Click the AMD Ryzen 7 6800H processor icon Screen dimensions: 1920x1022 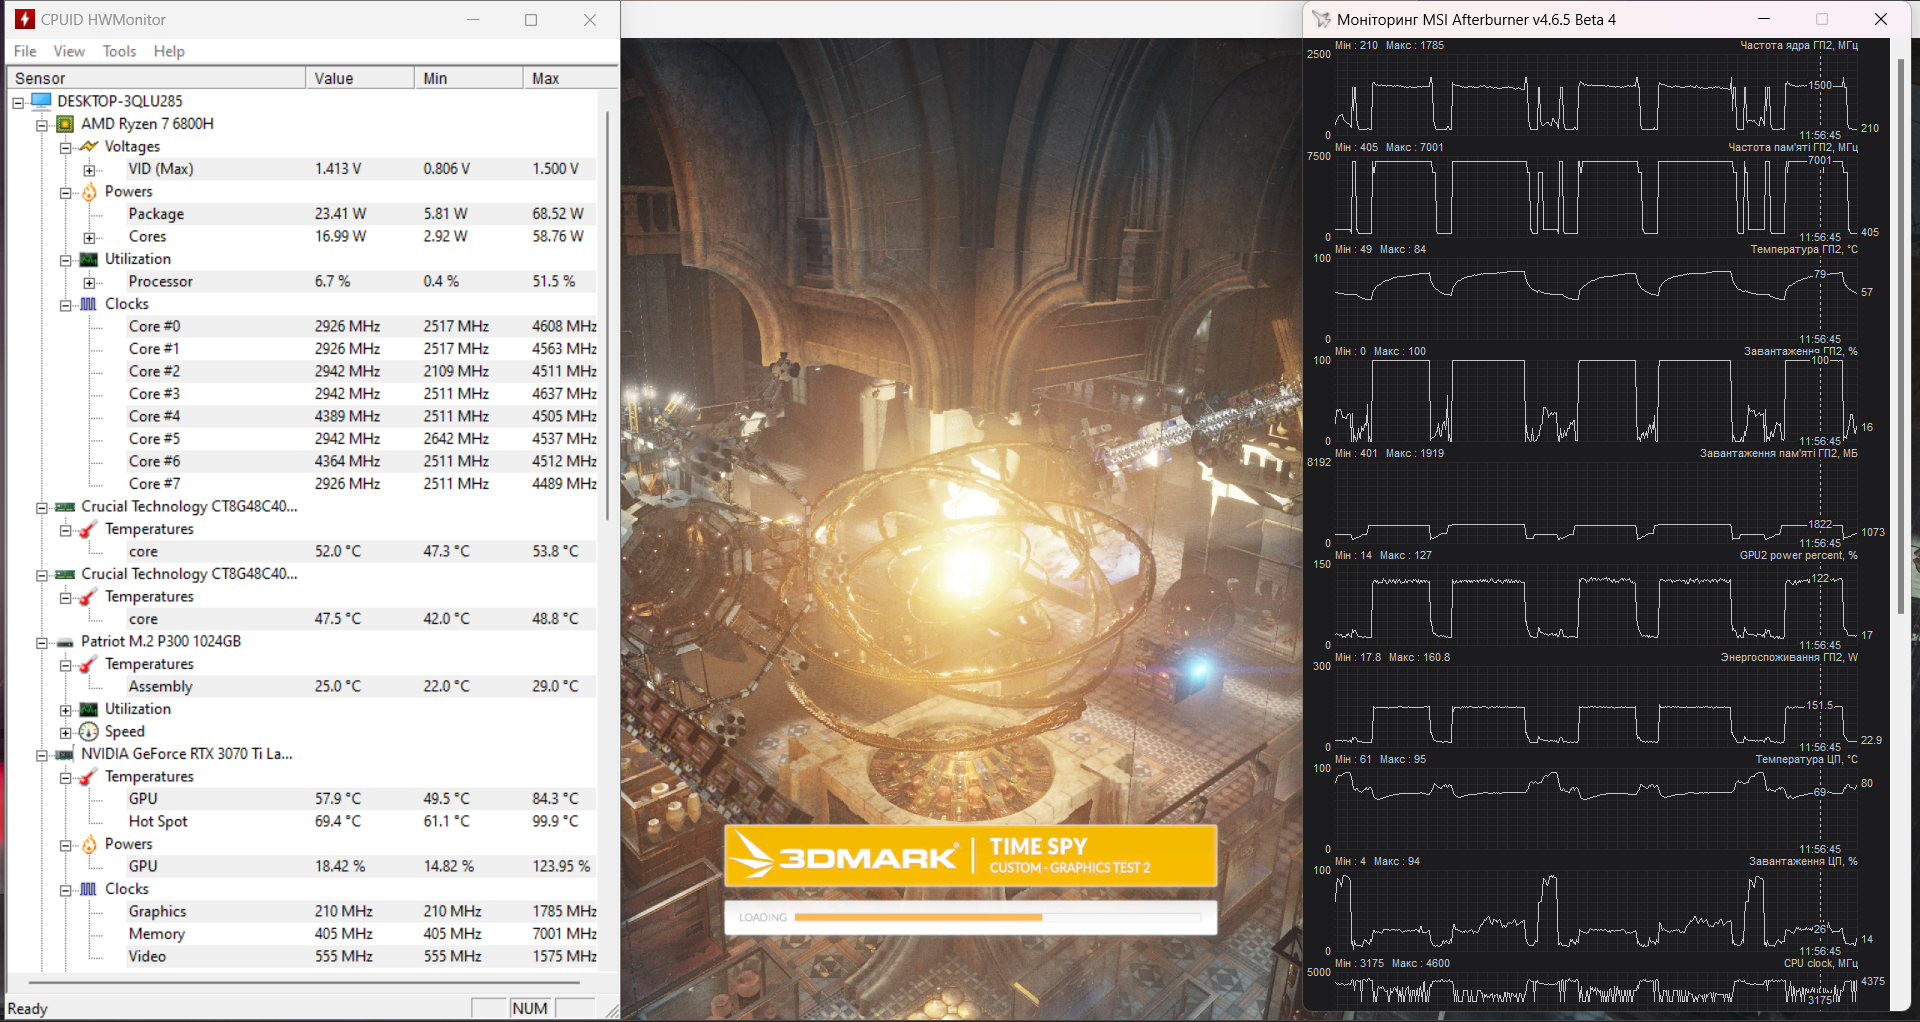(x=65, y=124)
